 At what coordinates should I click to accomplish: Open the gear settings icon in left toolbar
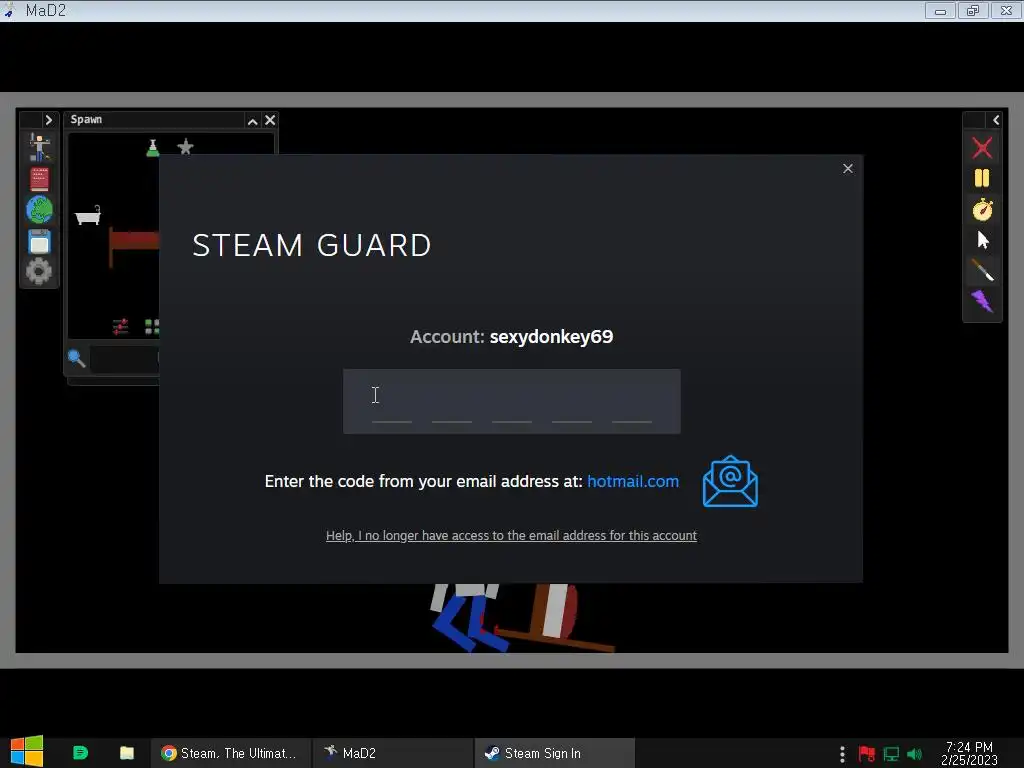39,271
